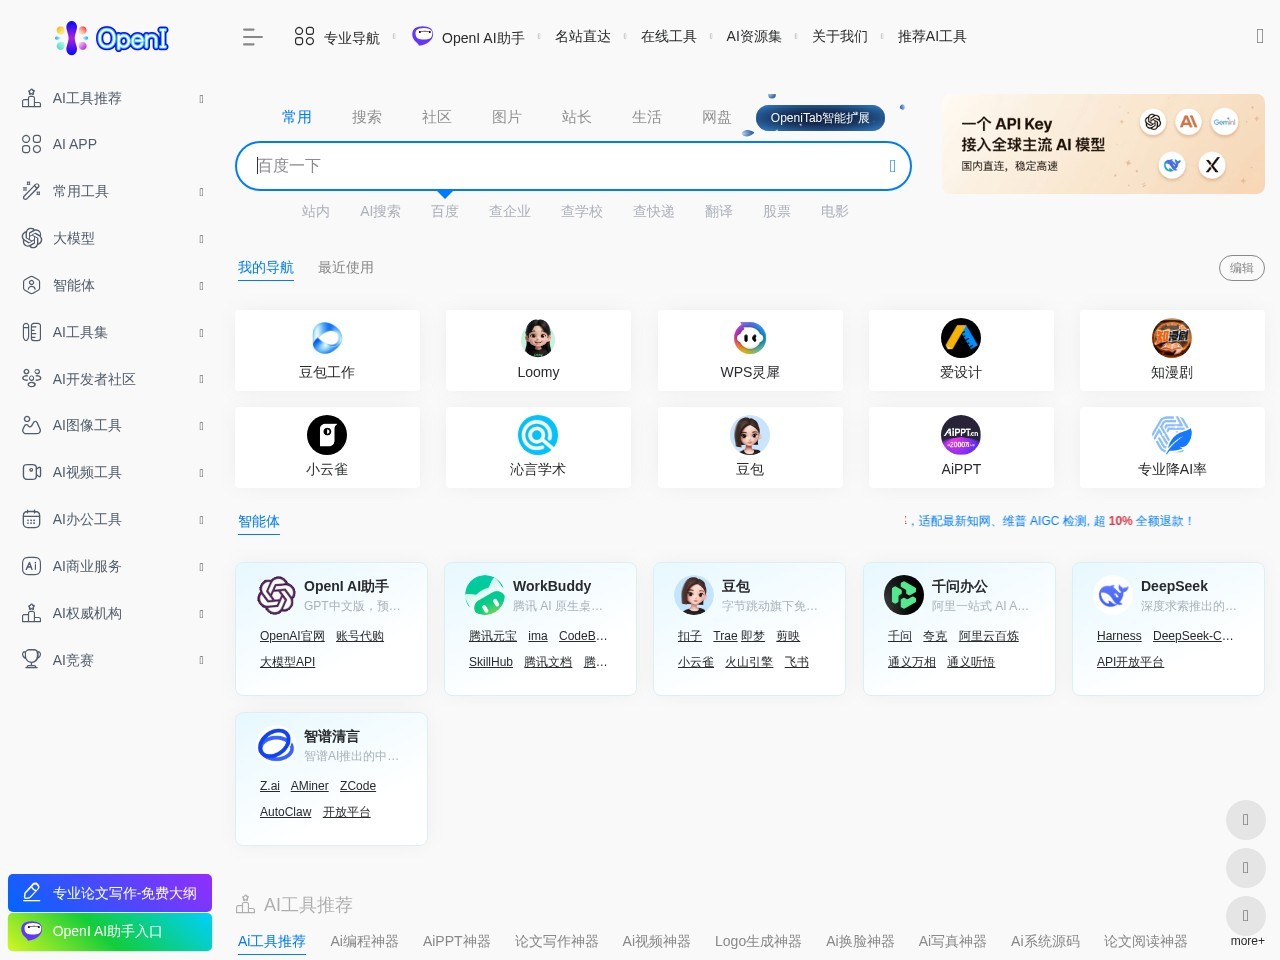Select the Ai编程神器 tab
This screenshot has width=1280, height=960.
point(364,941)
